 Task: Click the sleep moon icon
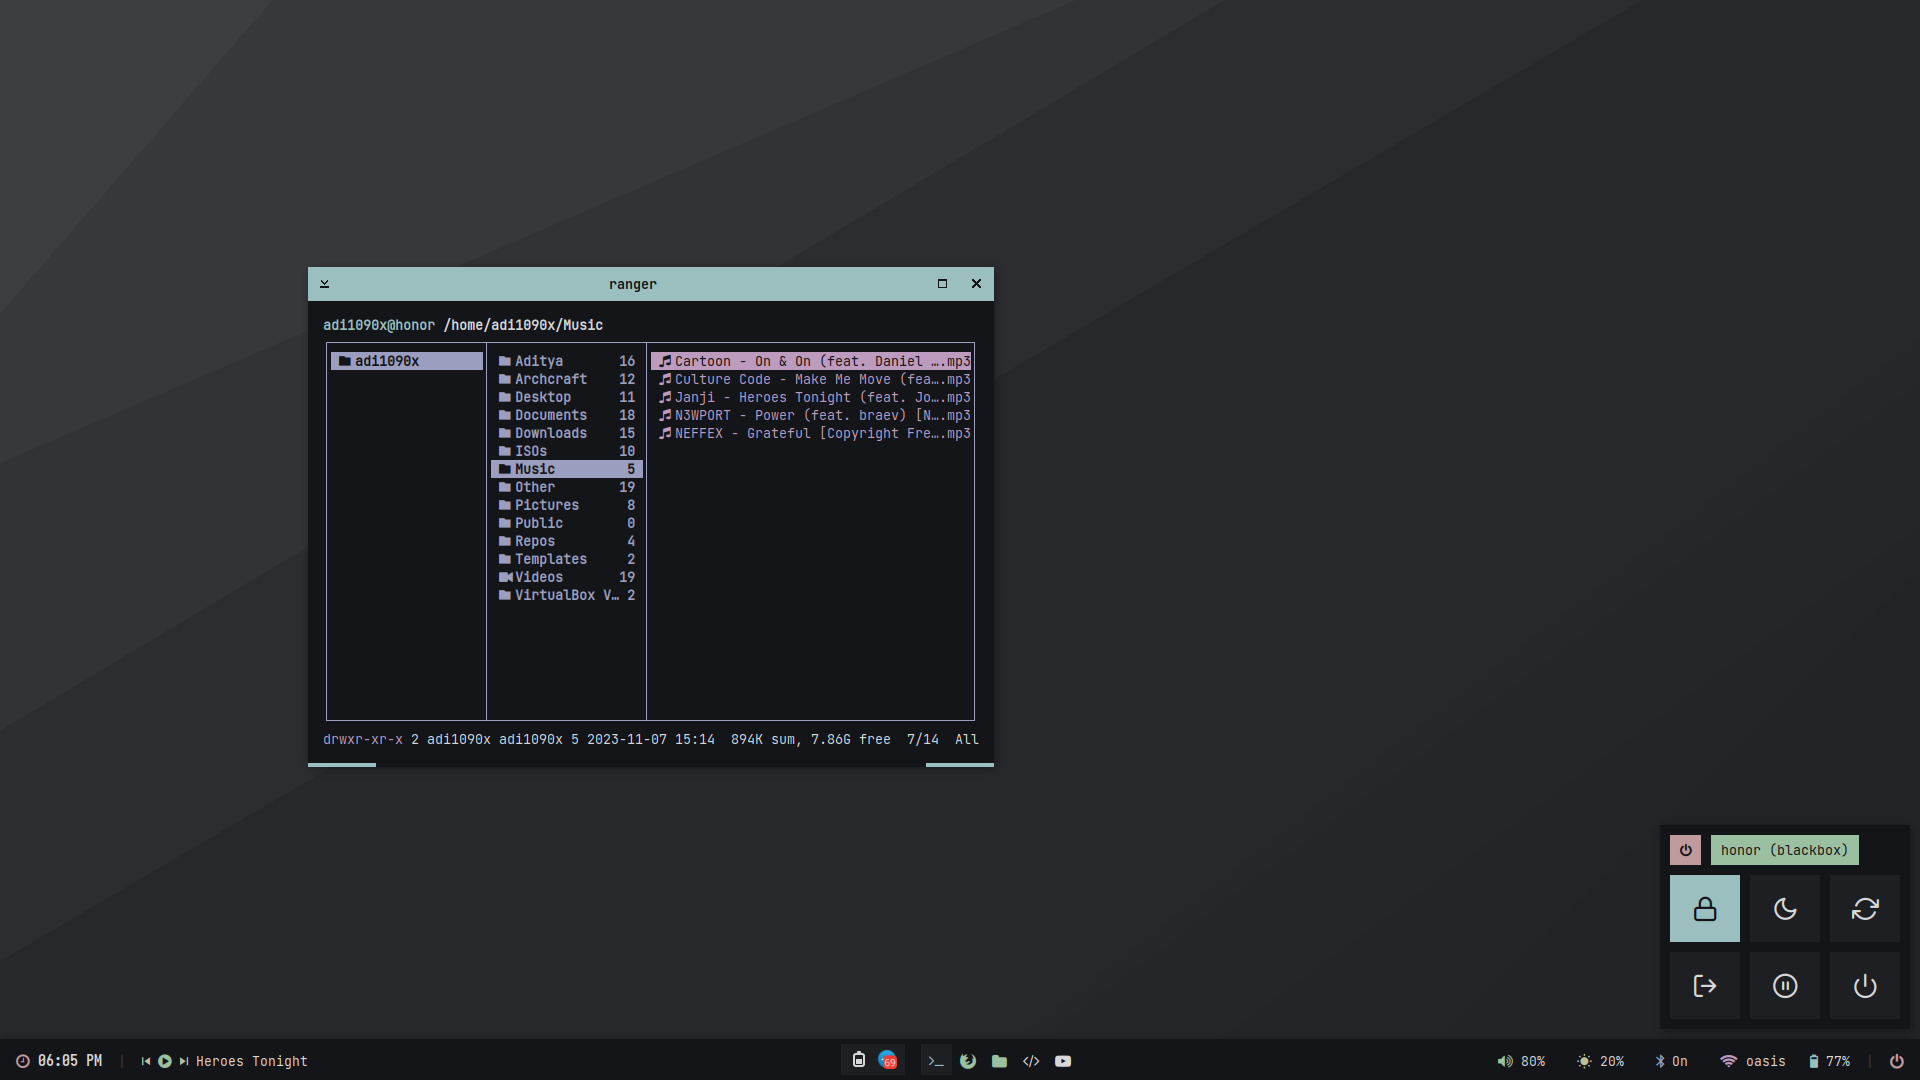tap(1784, 908)
